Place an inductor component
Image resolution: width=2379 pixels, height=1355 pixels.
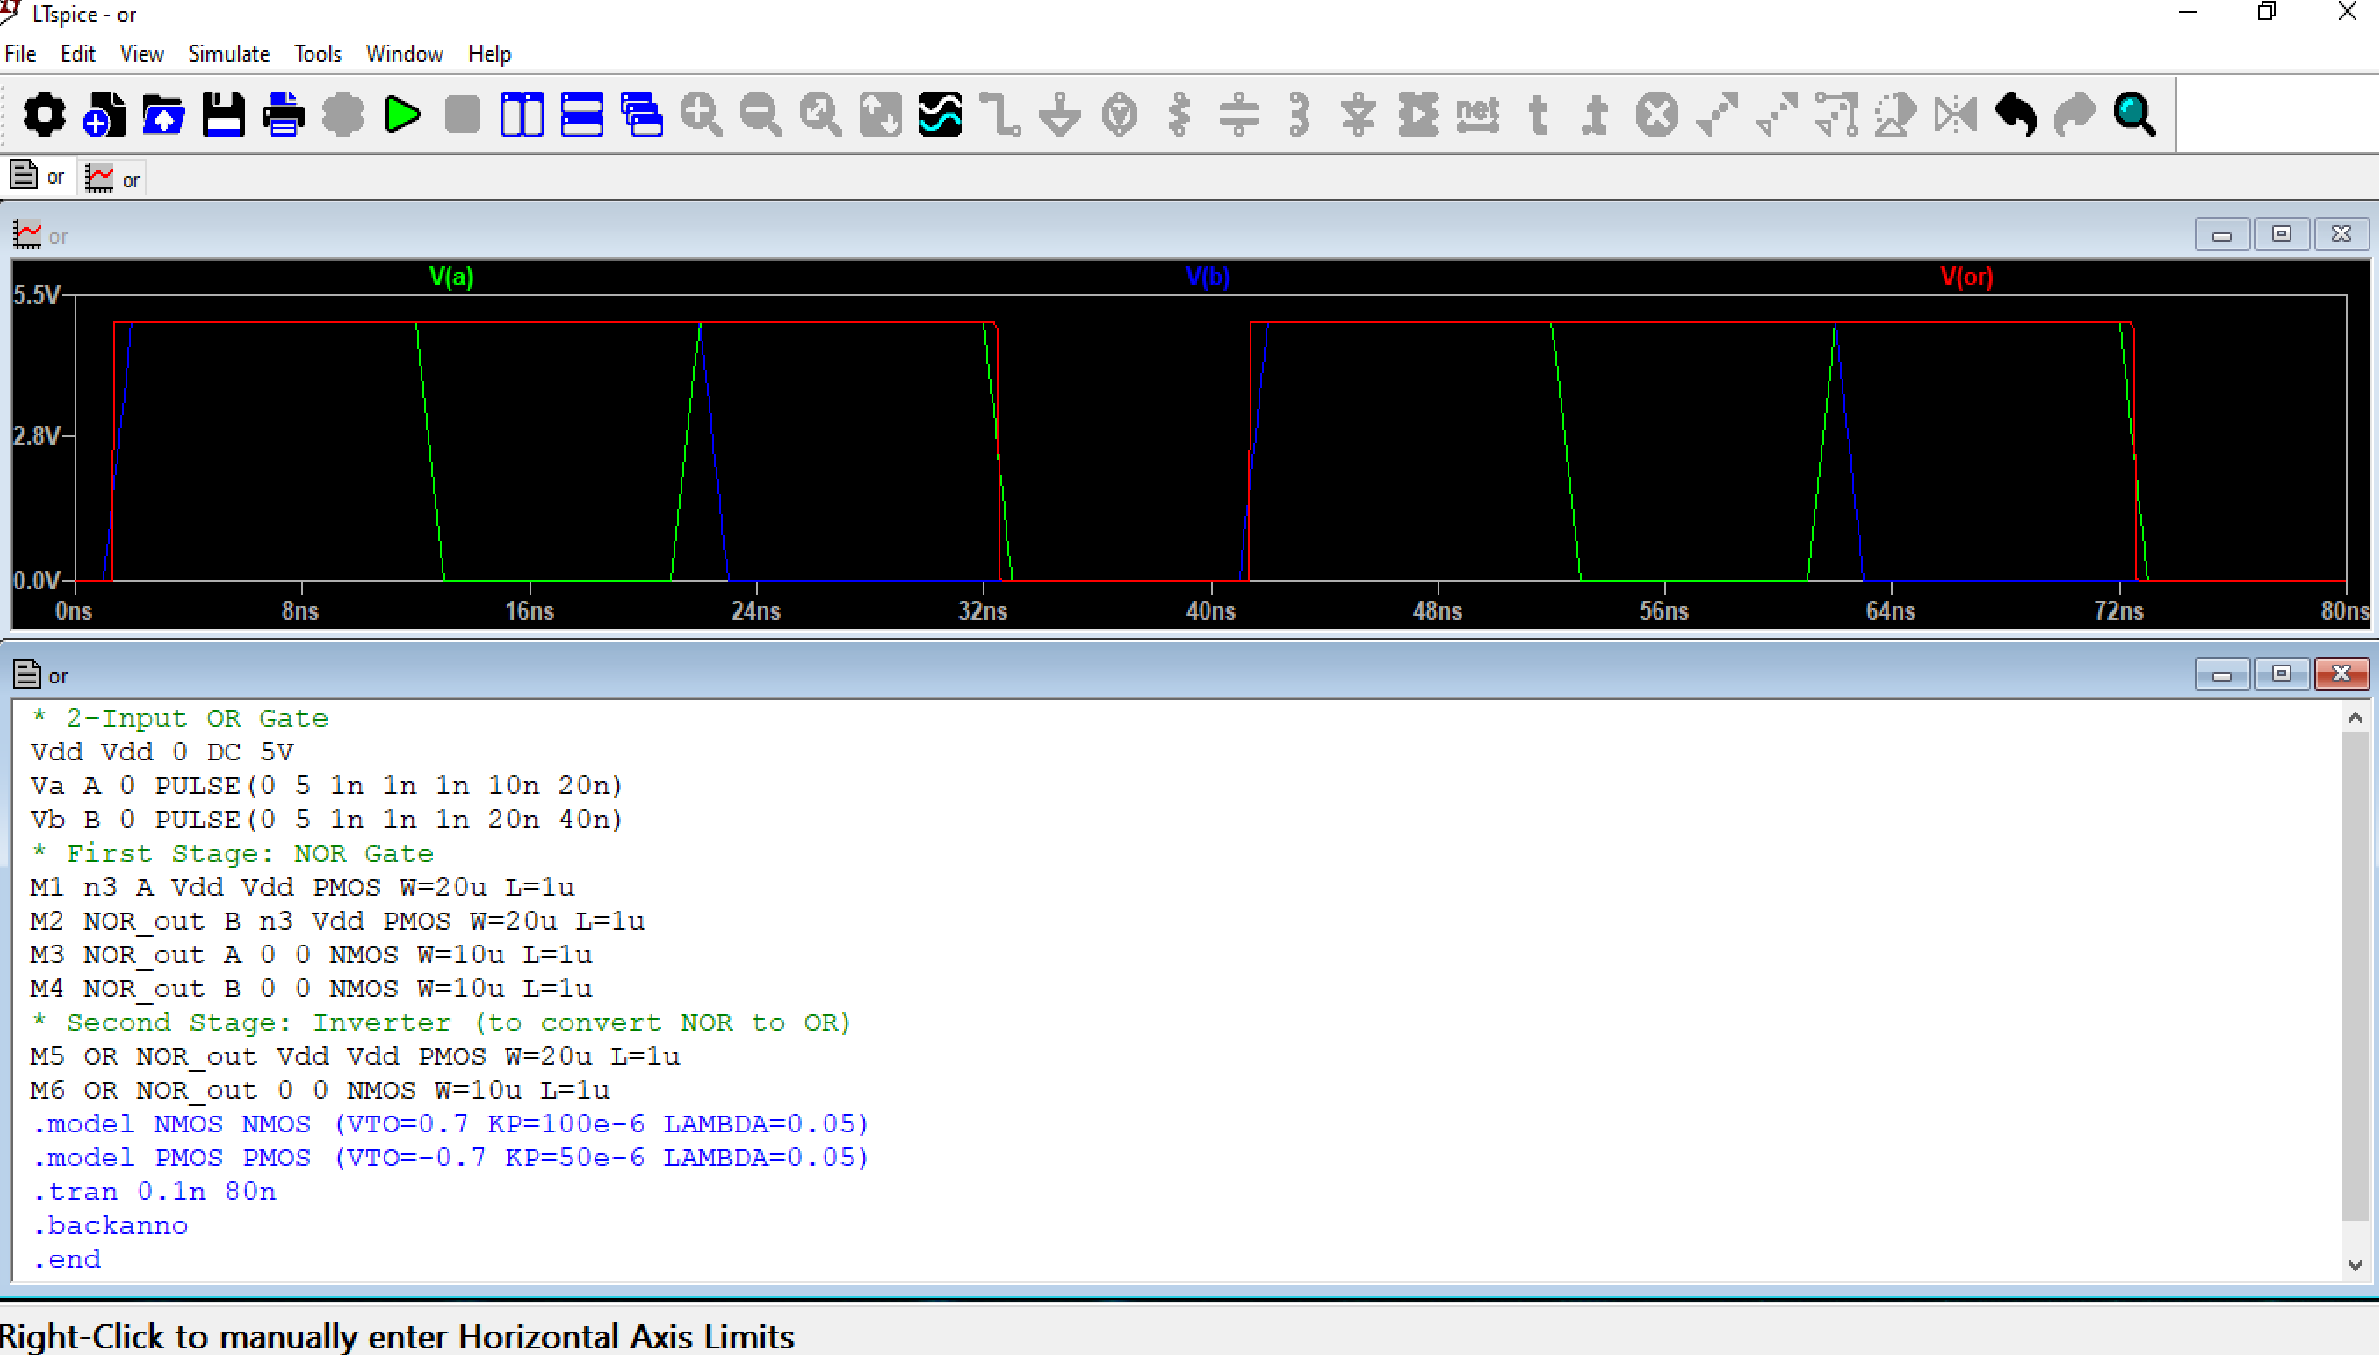(1299, 115)
